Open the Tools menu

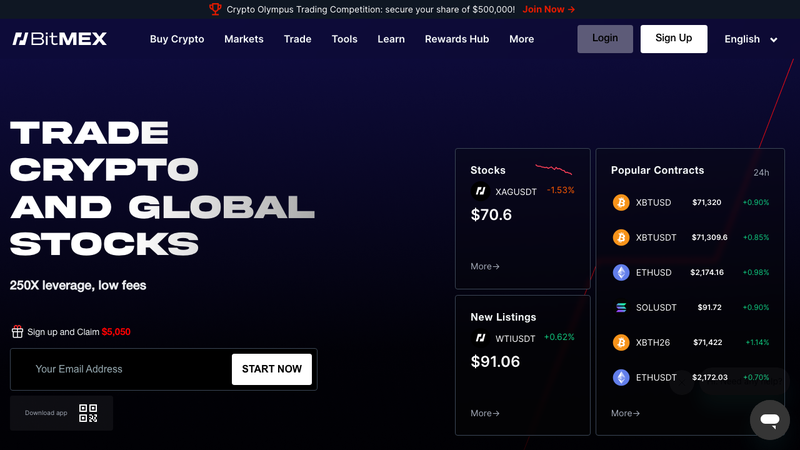(344, 39)
